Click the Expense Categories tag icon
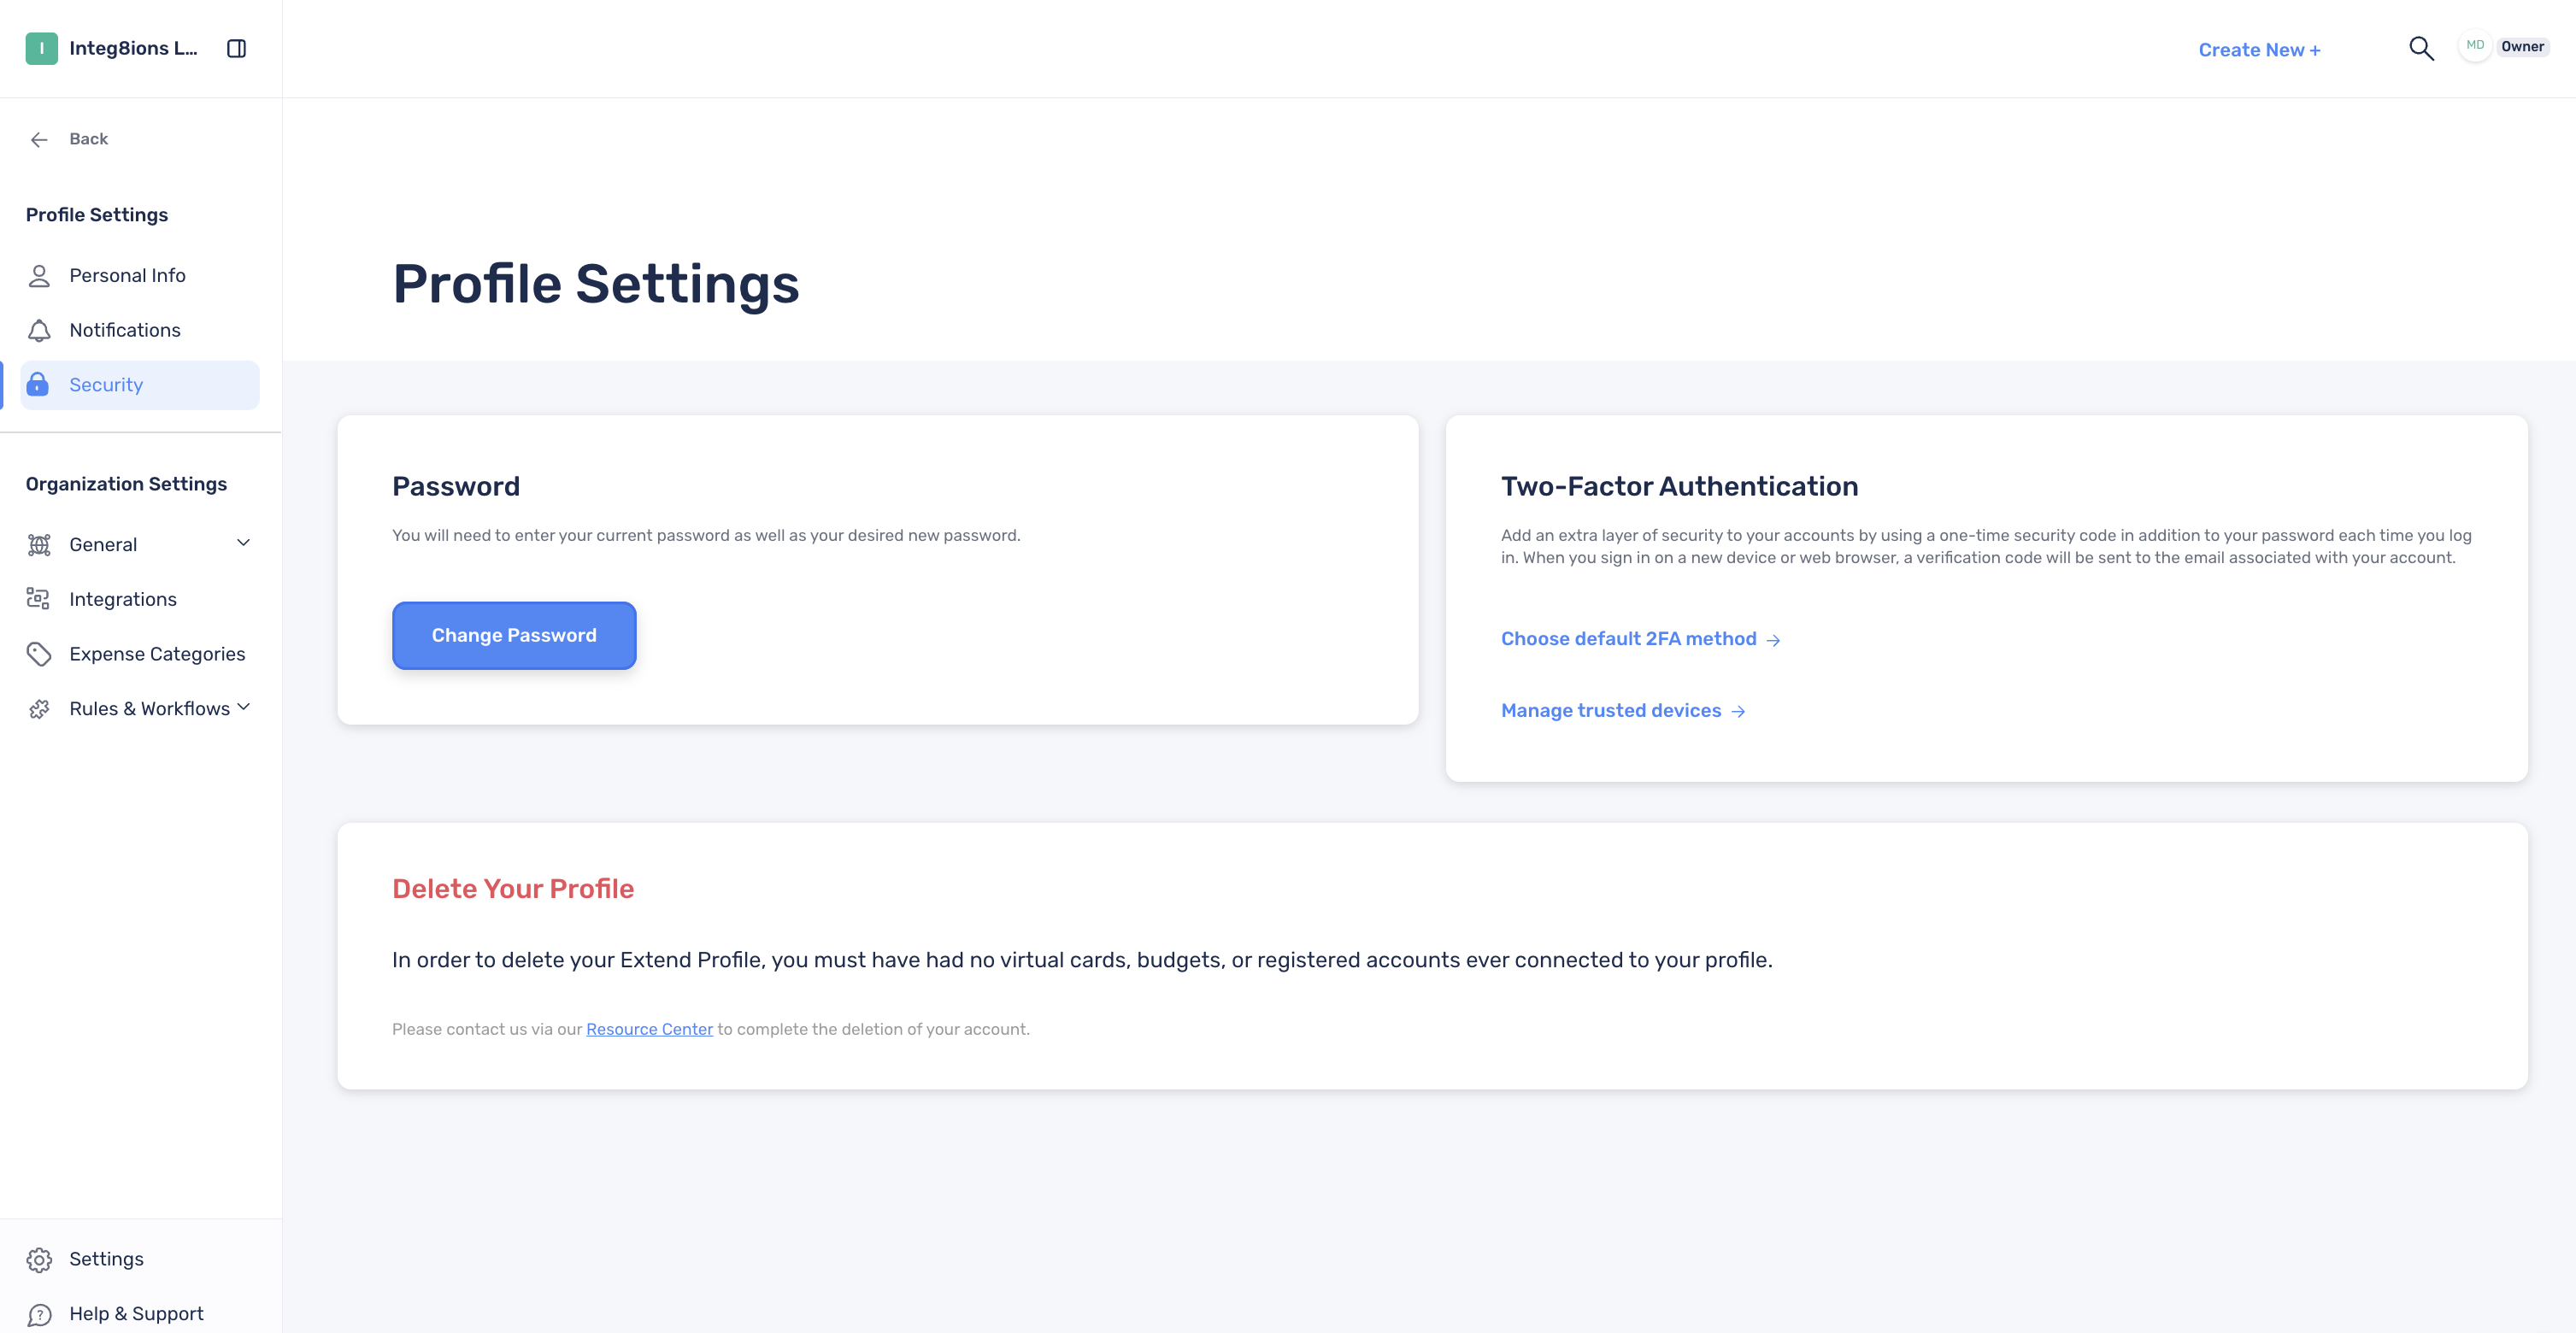Image resolution: width=2576 pixels, height=1333 pixels. pyautogui.click(x=39, y=654)
